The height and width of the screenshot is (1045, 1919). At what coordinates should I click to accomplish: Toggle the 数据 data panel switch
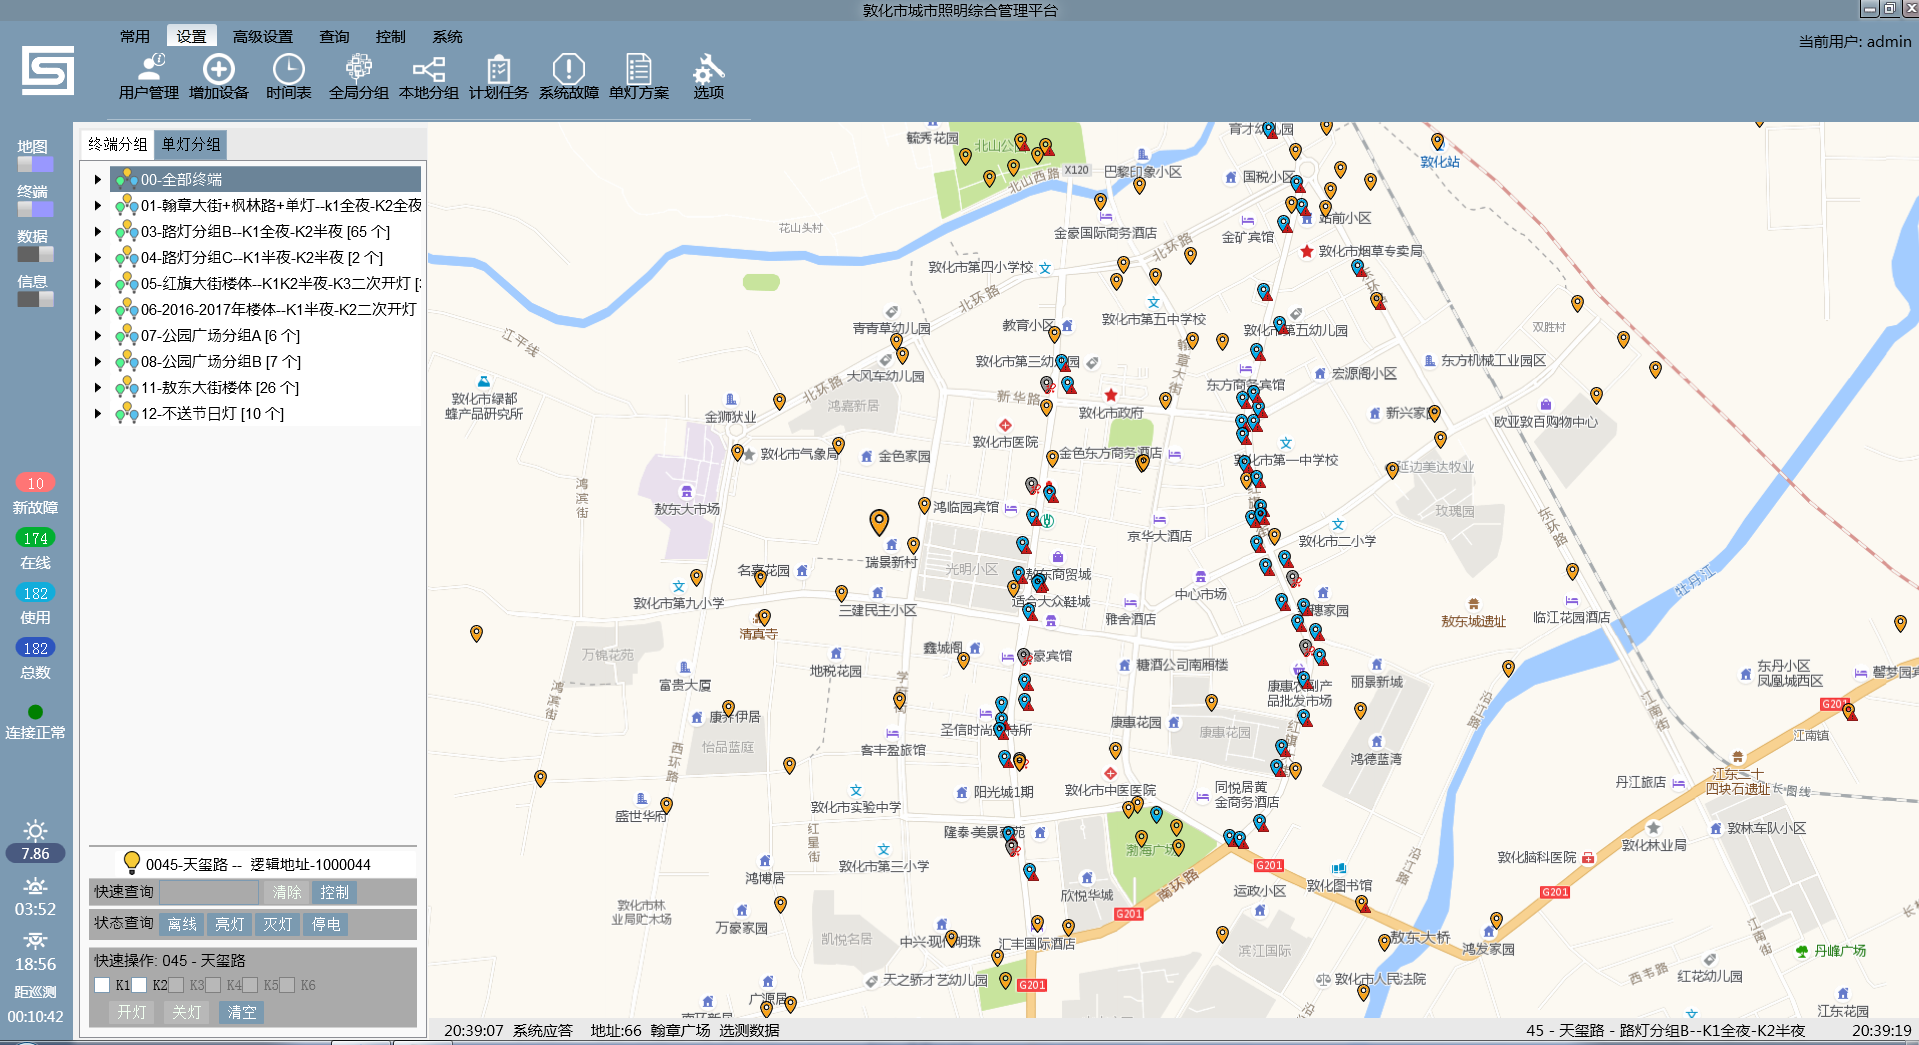coord(35,254)
